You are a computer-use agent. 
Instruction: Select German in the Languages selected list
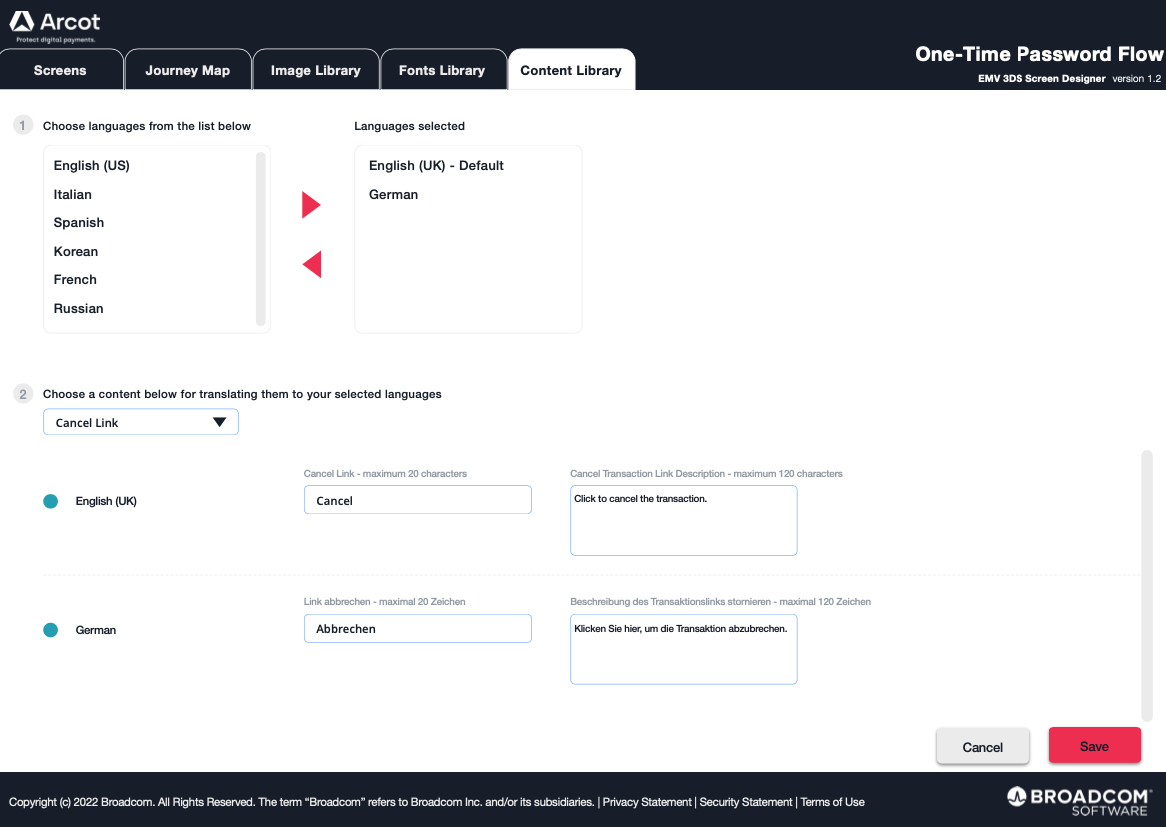click(x=393, y=195)
